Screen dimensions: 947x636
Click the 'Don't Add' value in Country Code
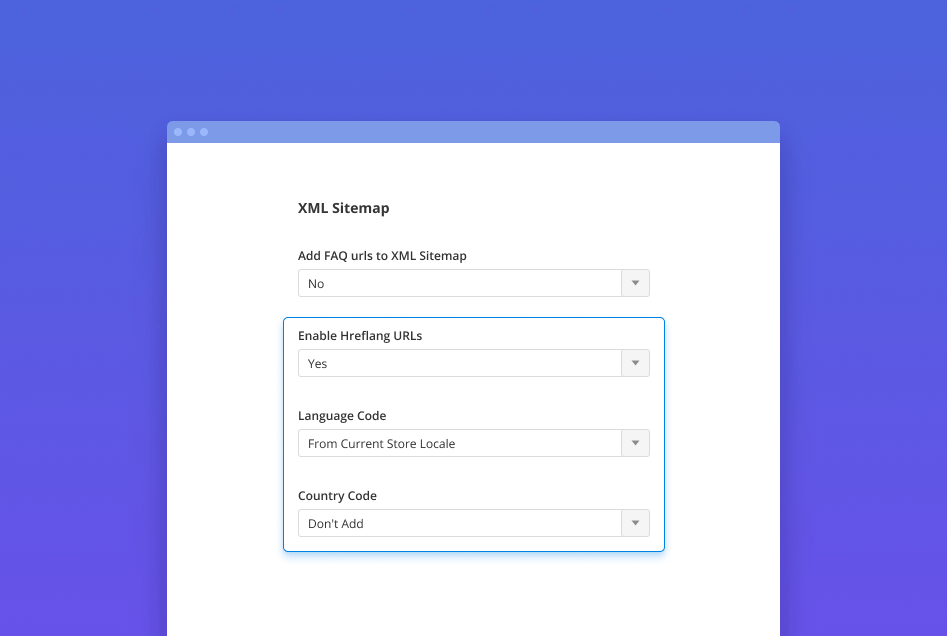click(x=336, y=524)
